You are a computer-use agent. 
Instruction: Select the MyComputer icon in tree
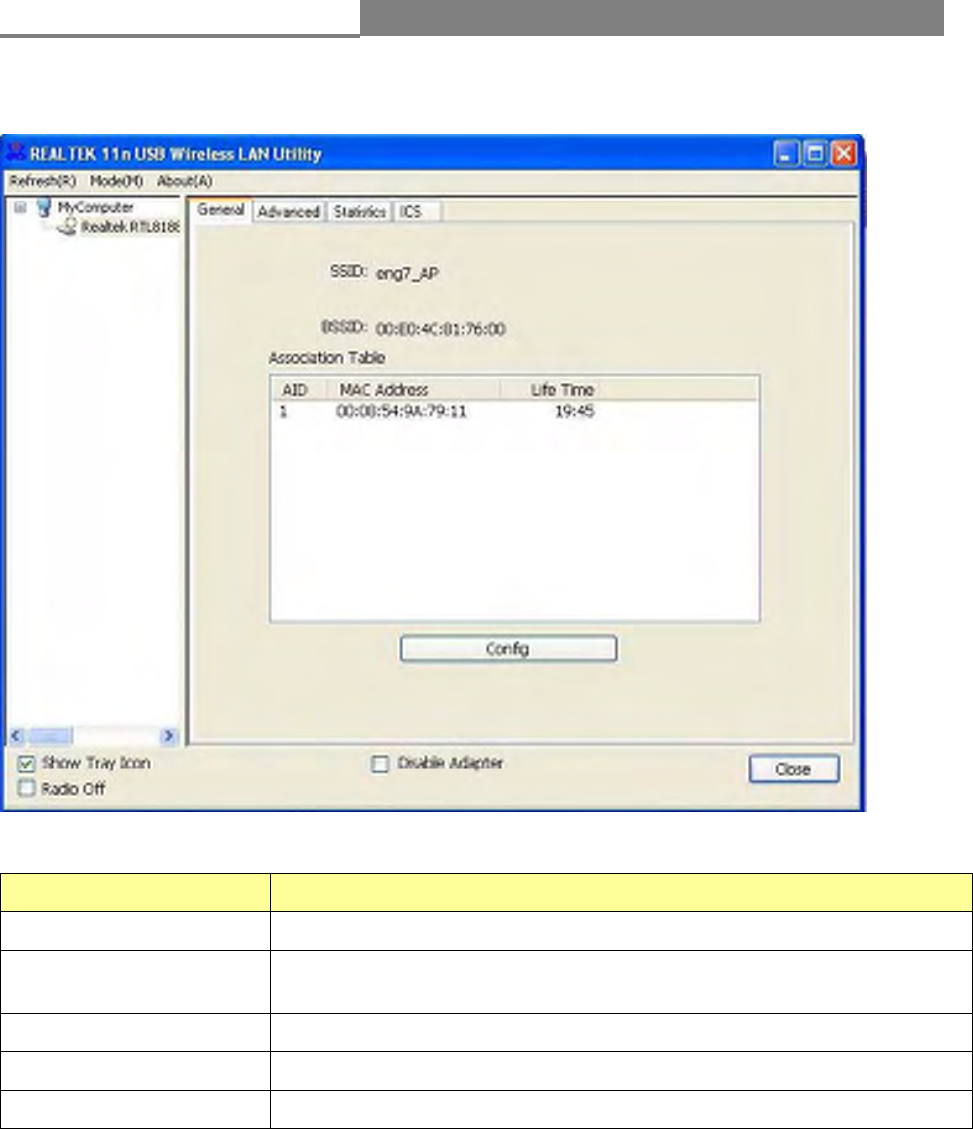(44, 207)
